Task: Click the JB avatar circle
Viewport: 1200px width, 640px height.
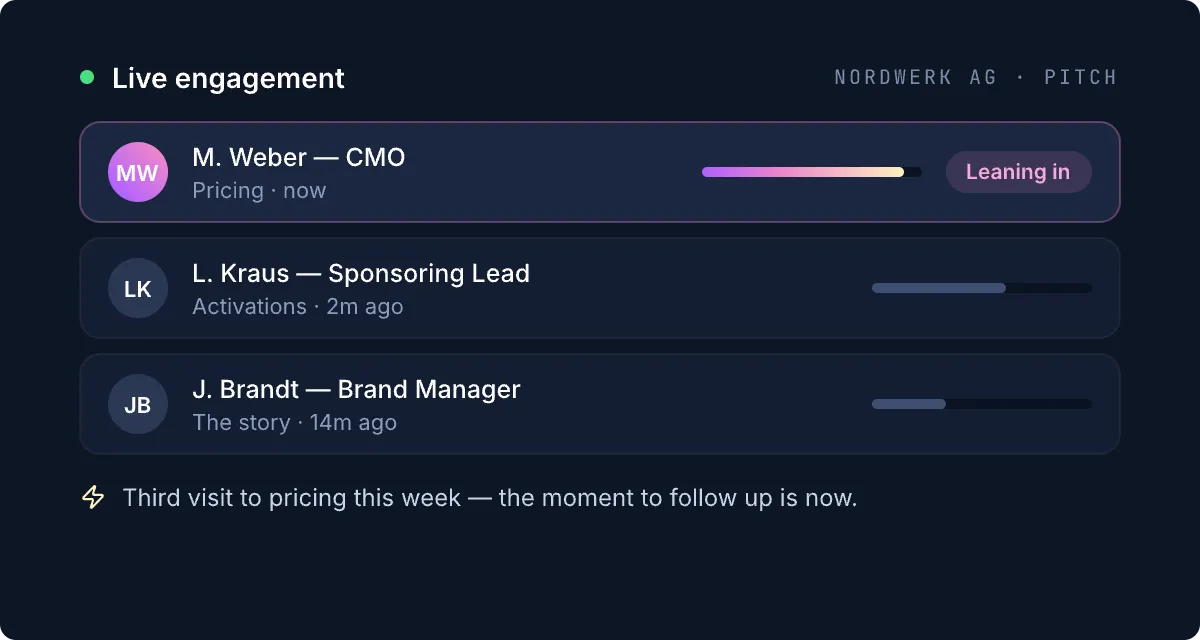Action: 138,404
